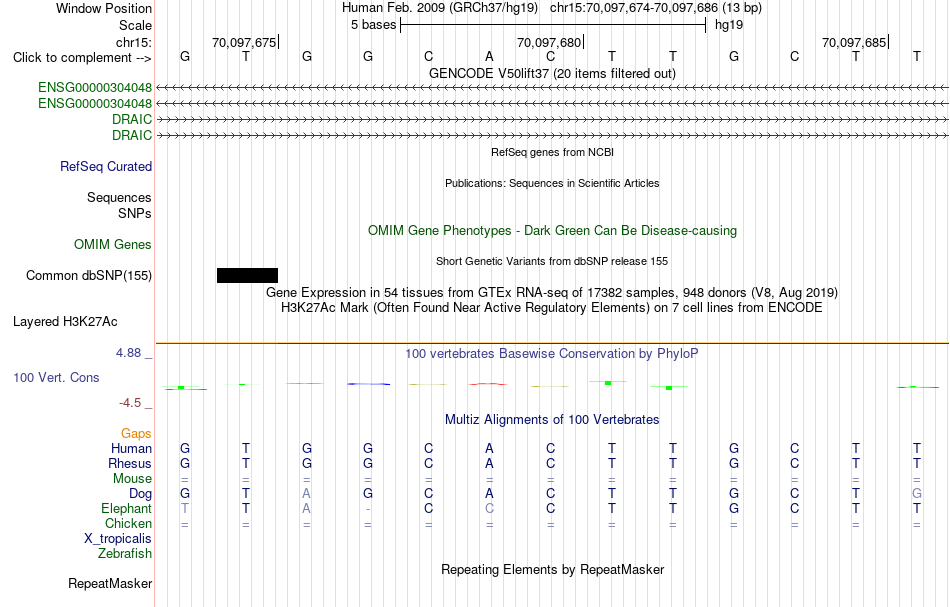Screen dimensions: 950x607
Task: Select the Chicken alignment row label
Action: click(128, 523)
